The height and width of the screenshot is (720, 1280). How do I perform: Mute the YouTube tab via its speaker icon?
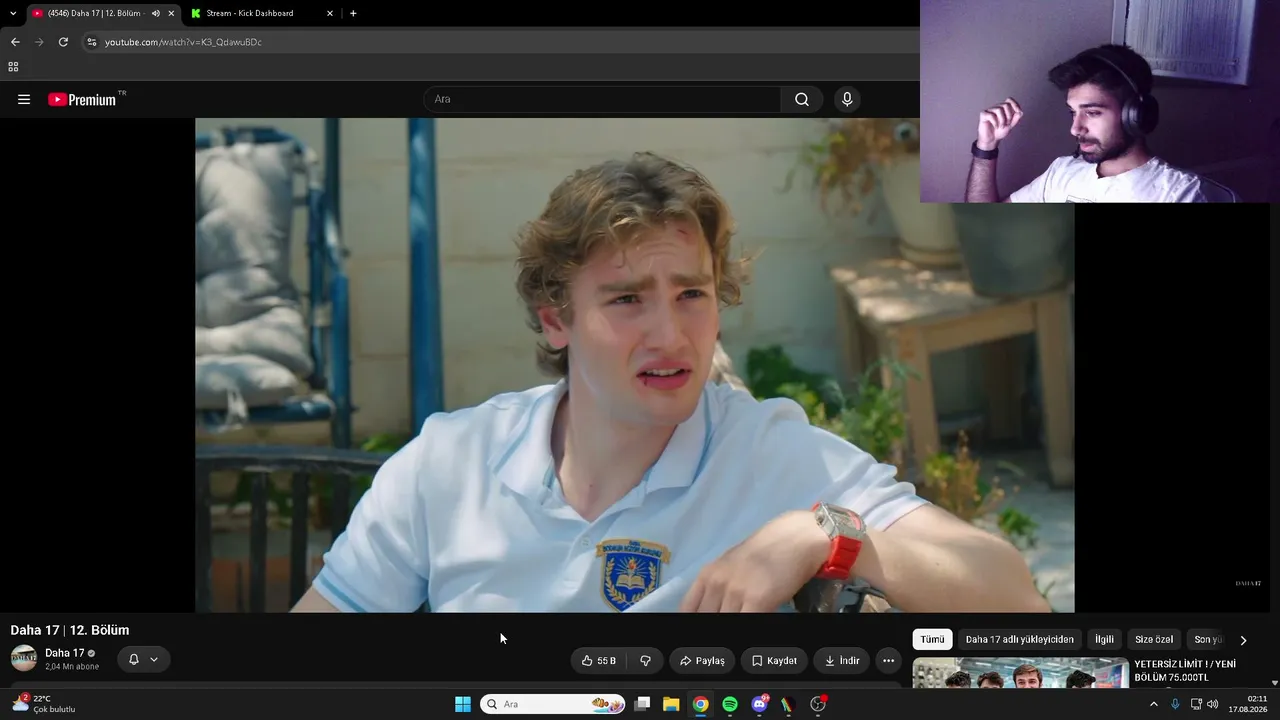pyautogui.click(x=156, y=13)
